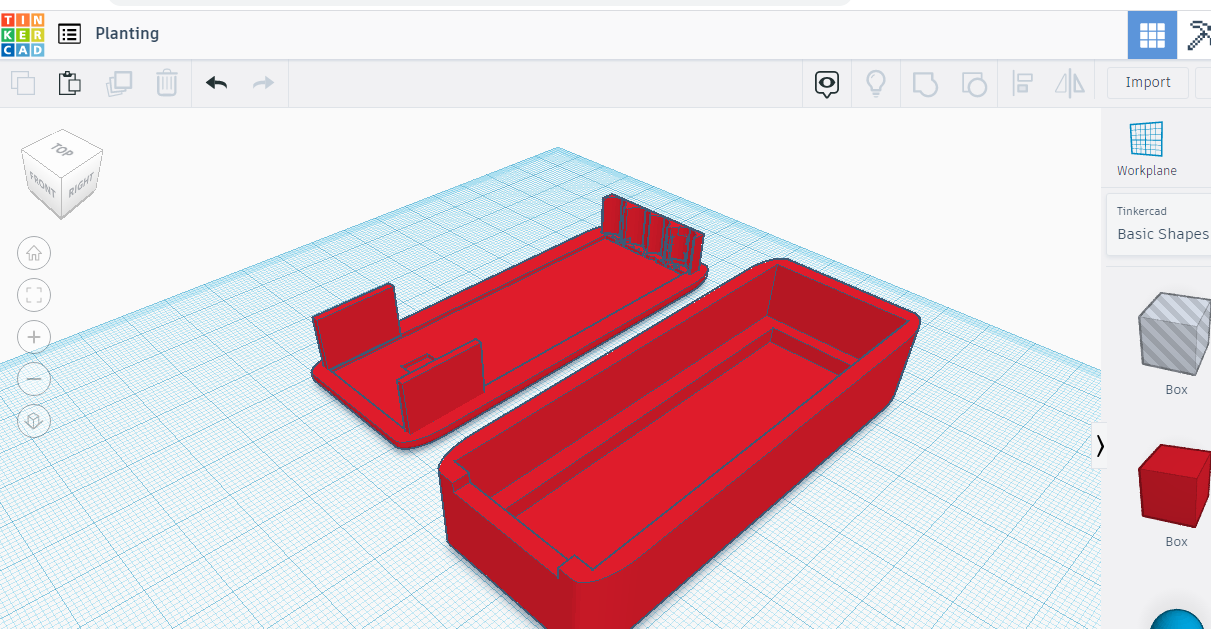Viewport: 1211px width, 629px height.
Task: Select the Group shapes icon
Action: [x=925, y=83]
